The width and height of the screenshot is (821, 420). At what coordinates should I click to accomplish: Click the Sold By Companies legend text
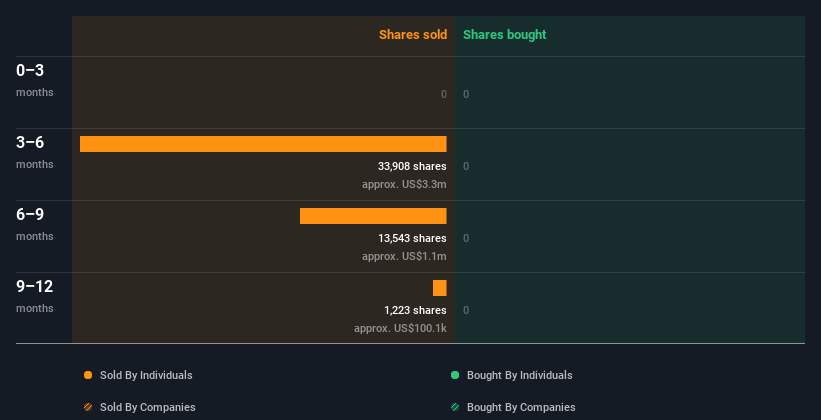pyautogui.click(x=148, y=407)
